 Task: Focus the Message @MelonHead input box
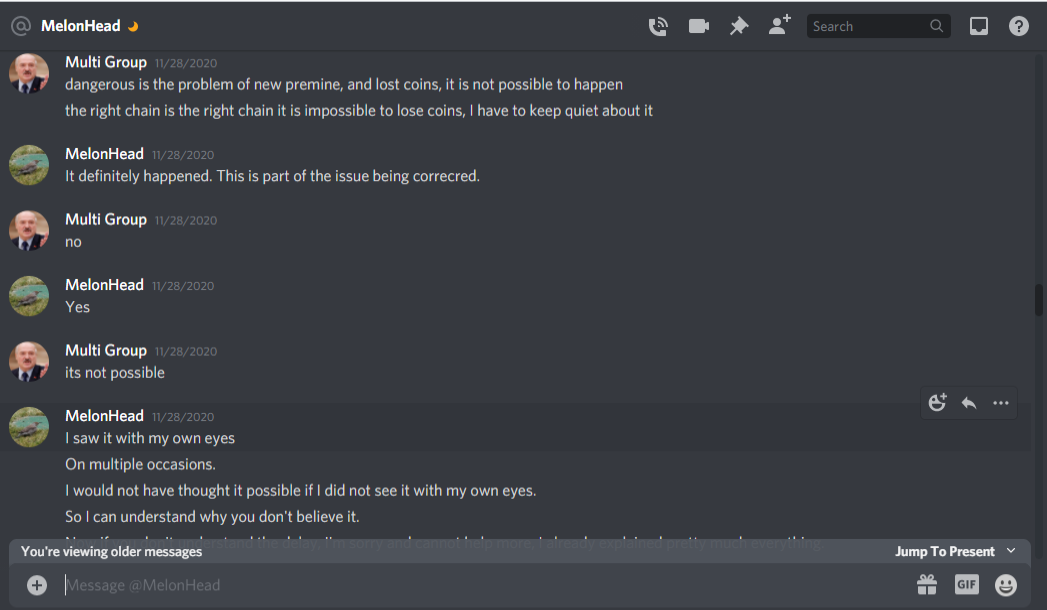[x=481, y=585]
